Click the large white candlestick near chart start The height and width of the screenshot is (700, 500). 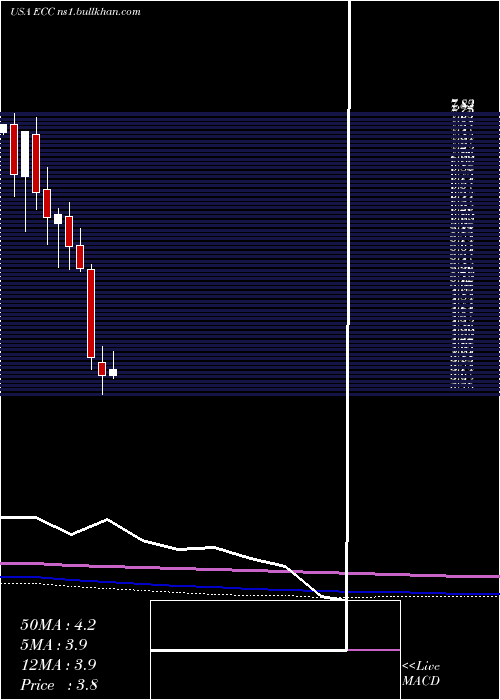pos(25,154)
